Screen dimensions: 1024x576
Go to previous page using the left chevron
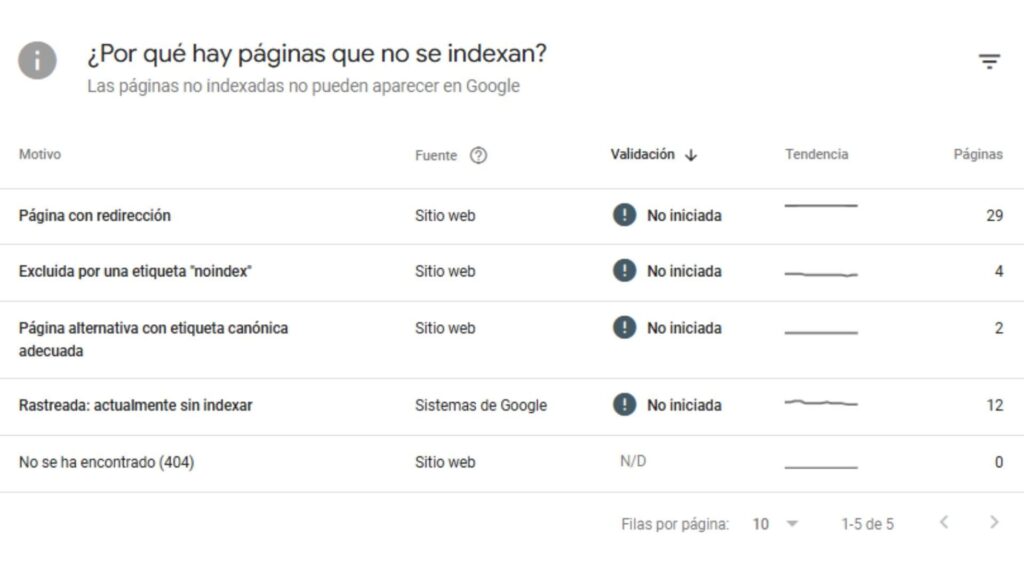click(x=945, y=523)
